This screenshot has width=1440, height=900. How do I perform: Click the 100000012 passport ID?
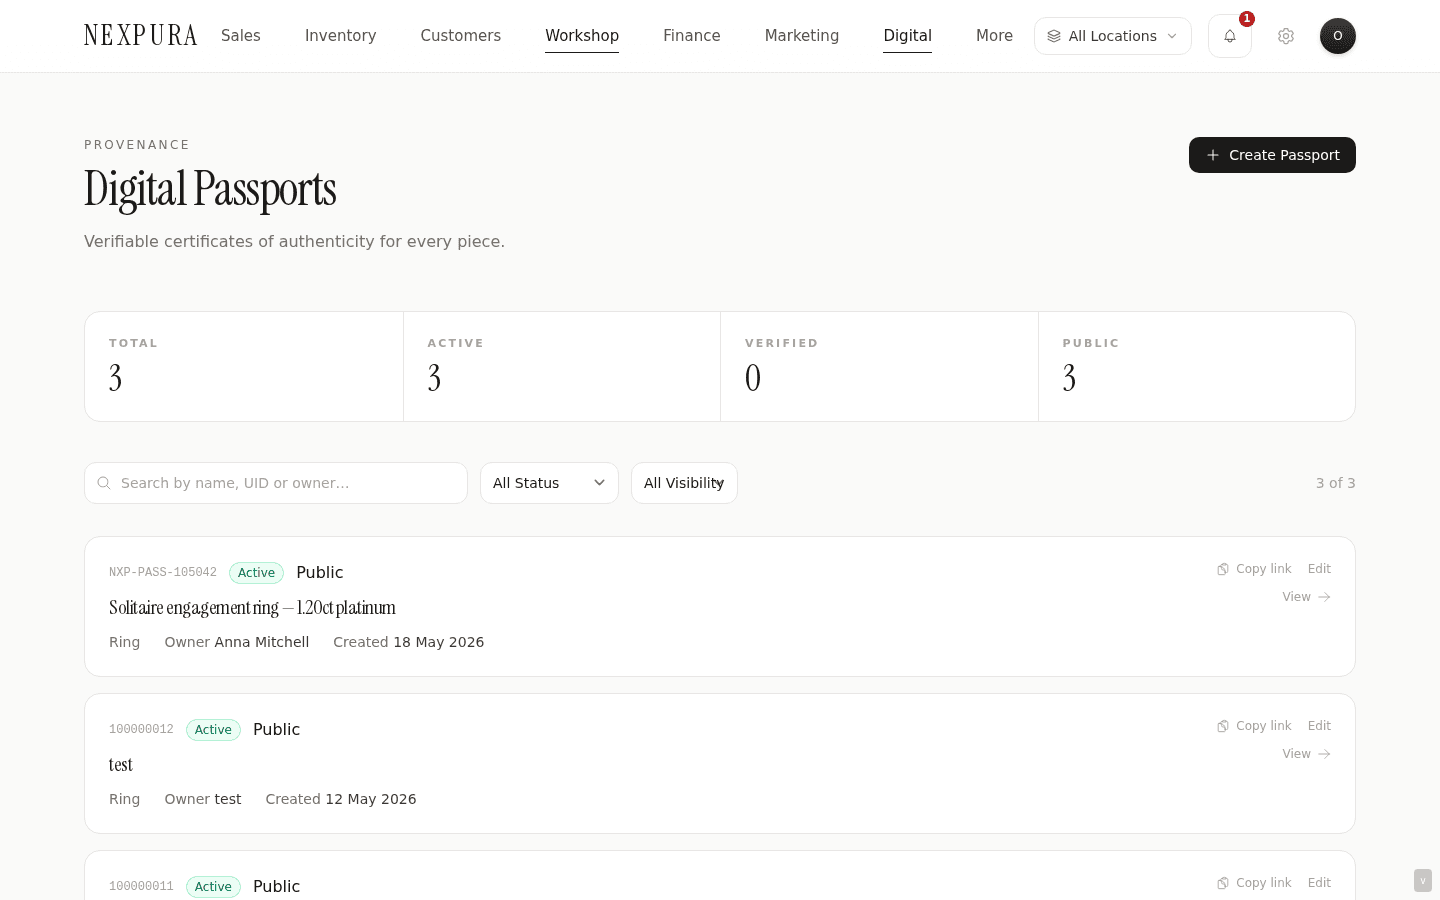point(141,730)
